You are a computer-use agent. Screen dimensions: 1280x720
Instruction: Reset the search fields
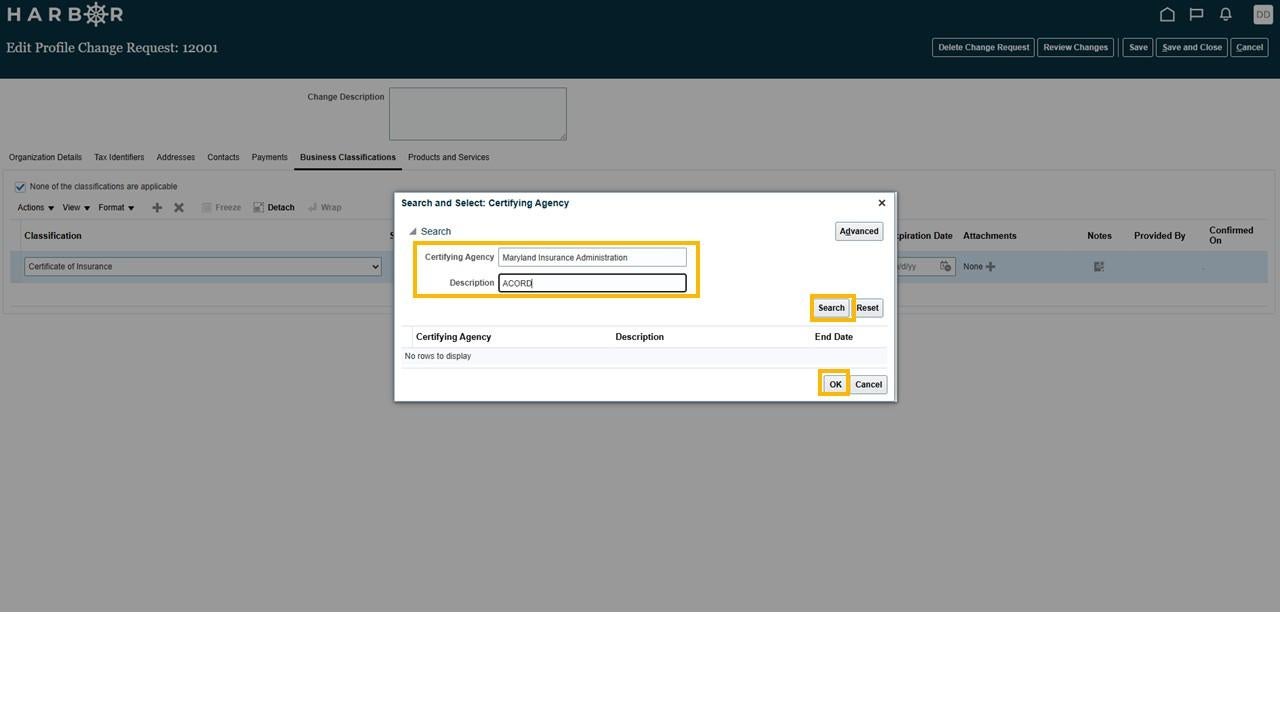point(868,308)
